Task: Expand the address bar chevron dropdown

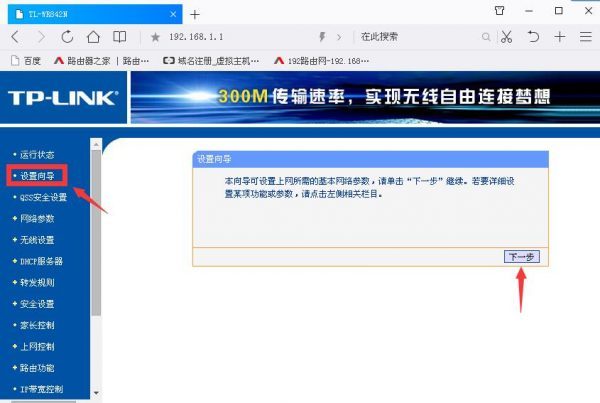Action: (x=340, y=37)
